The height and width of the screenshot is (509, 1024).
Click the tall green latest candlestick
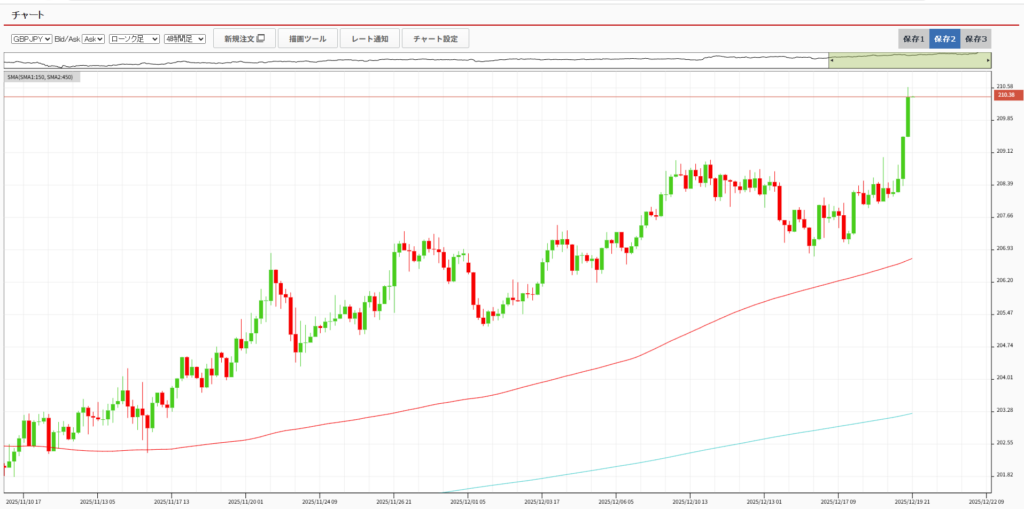(909, 115)
